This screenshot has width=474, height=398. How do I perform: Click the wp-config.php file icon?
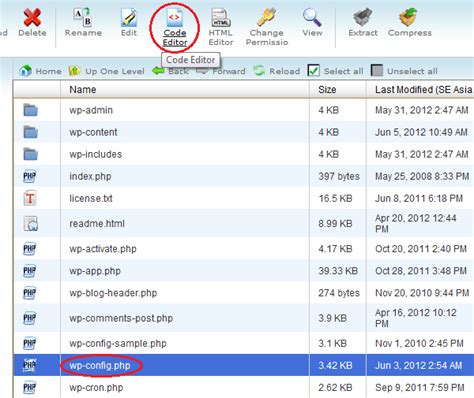coord(30,365)
